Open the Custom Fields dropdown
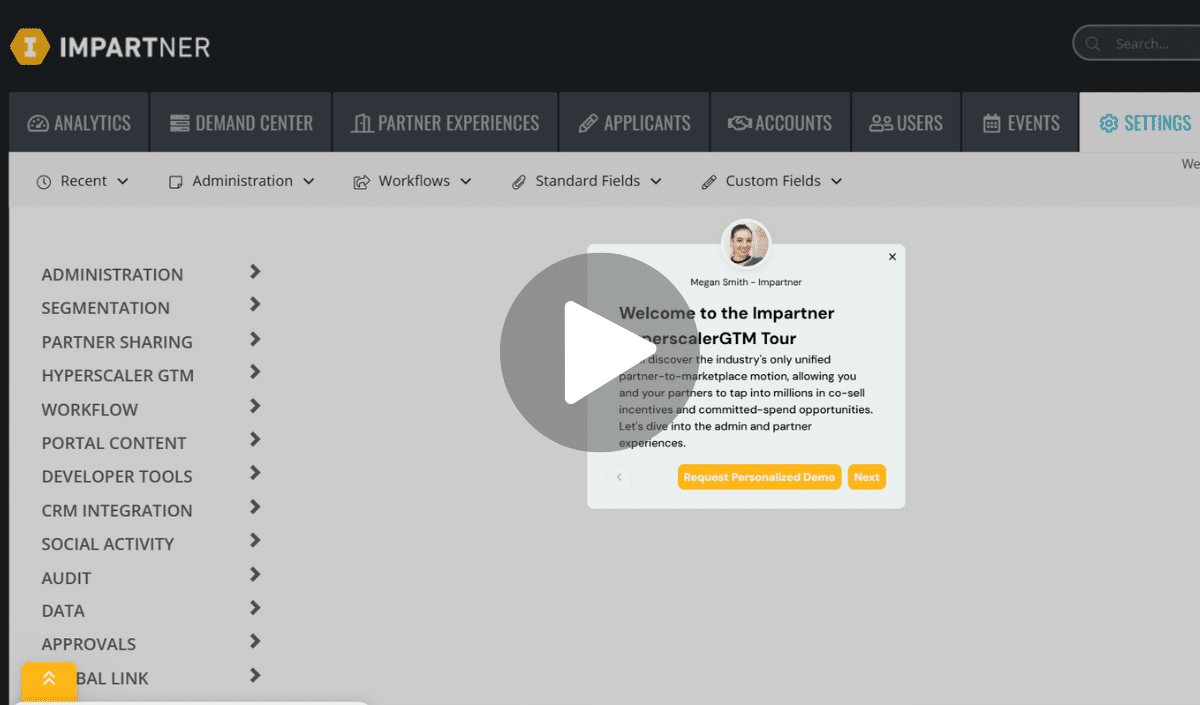The image size is (1200, 705). click(770, 181)
